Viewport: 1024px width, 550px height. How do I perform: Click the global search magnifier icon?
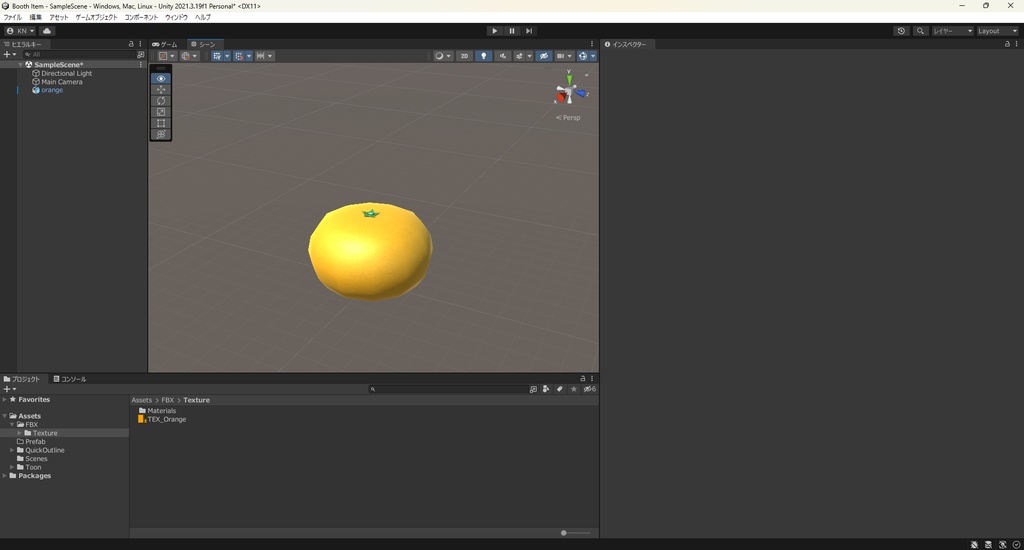(920, 31)
